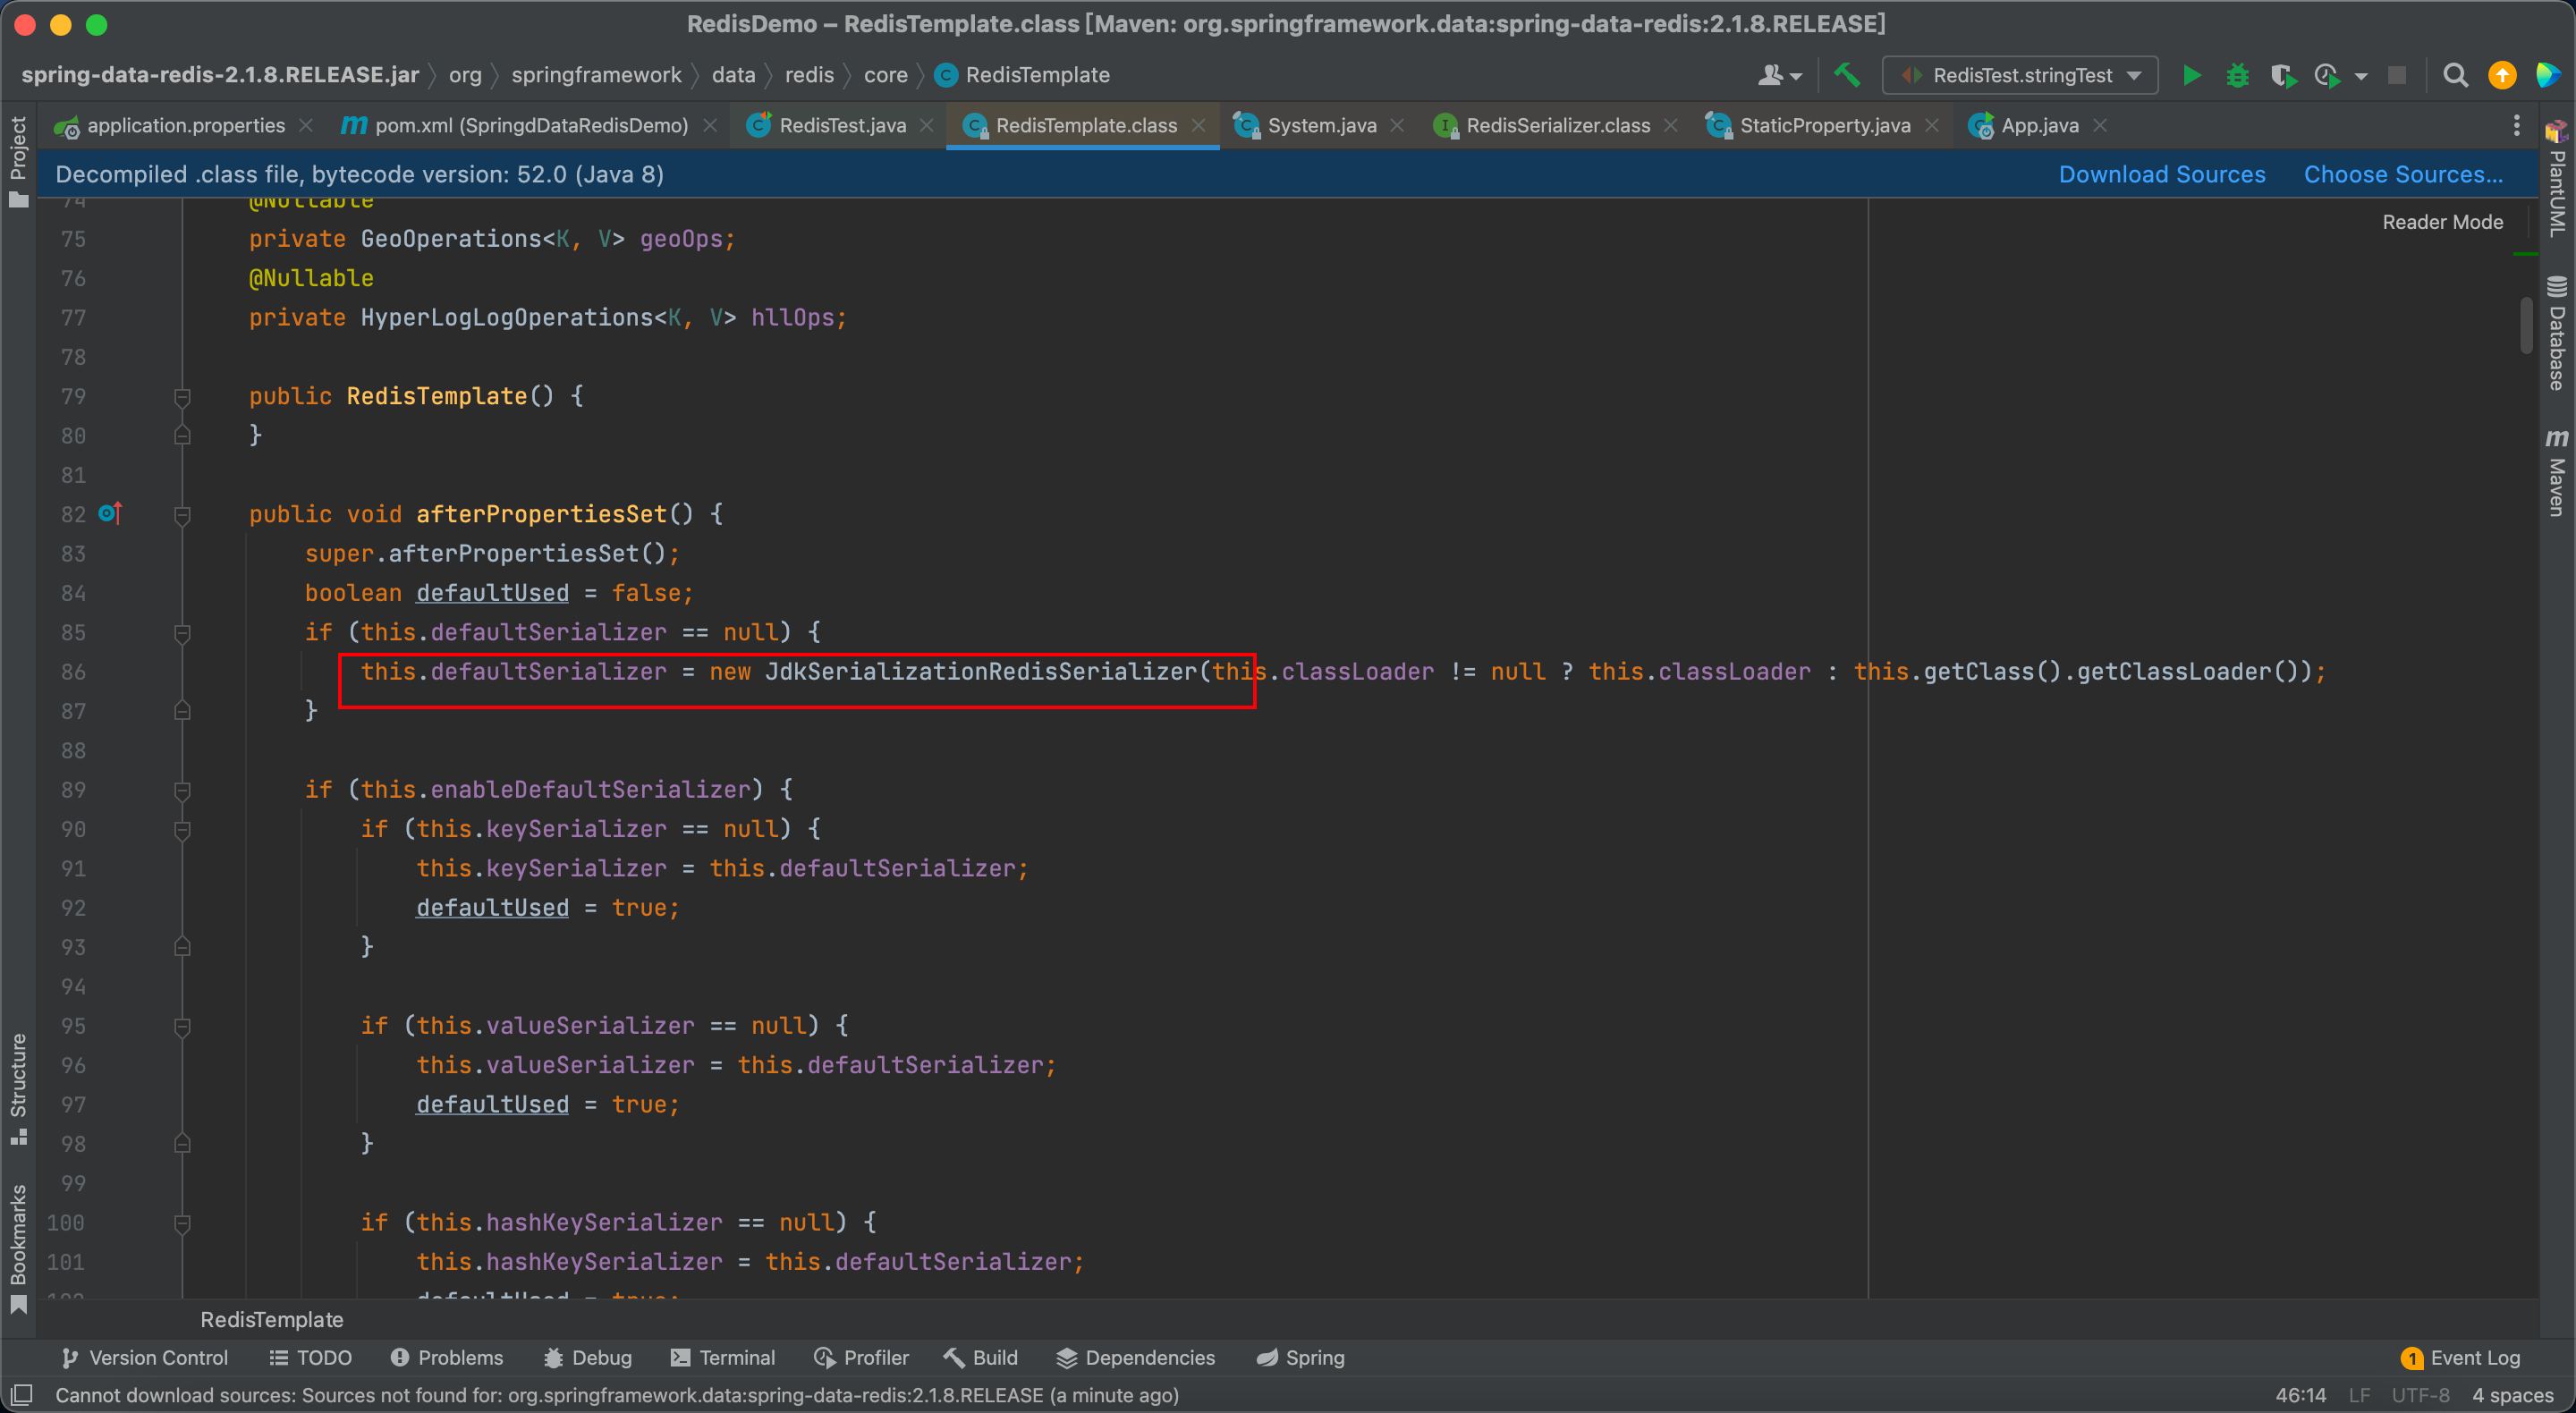Viewport: 2576px width, 1413px height.
Task: Open the Build tool window
Action: click(981, 1358)
